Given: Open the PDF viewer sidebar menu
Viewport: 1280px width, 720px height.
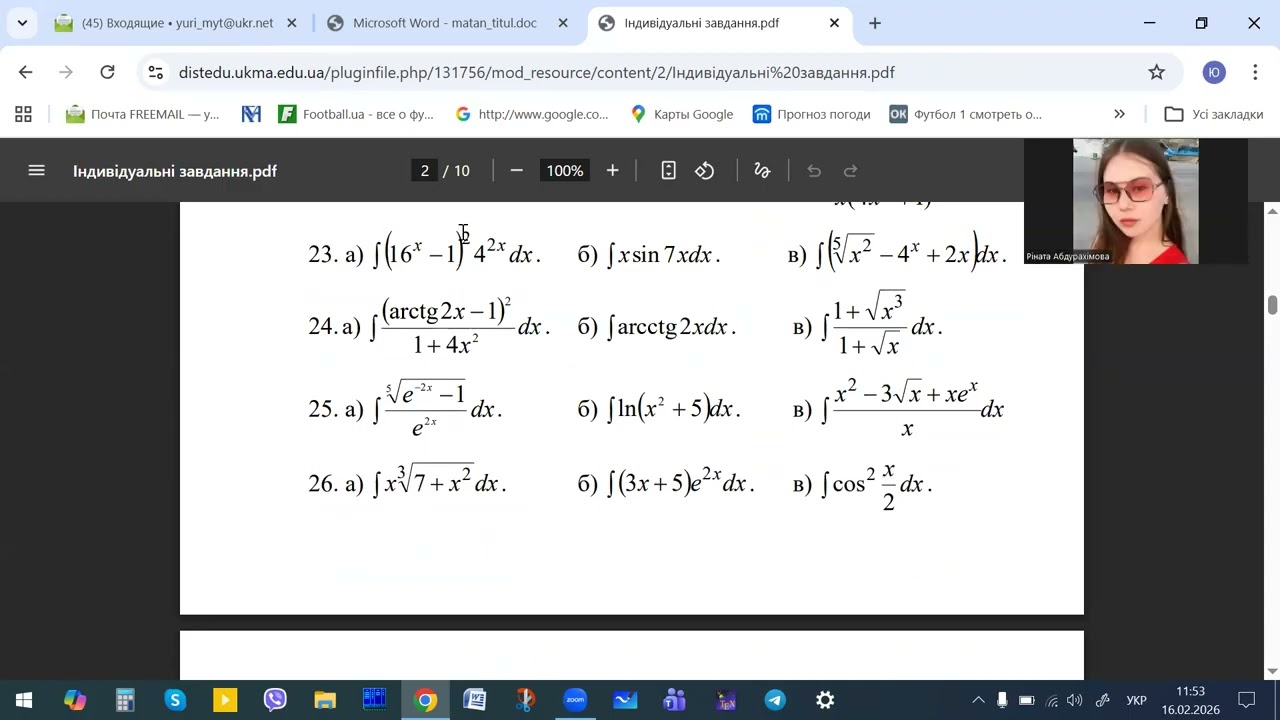Looking at the screenshot, I should (x=37, y=171).
